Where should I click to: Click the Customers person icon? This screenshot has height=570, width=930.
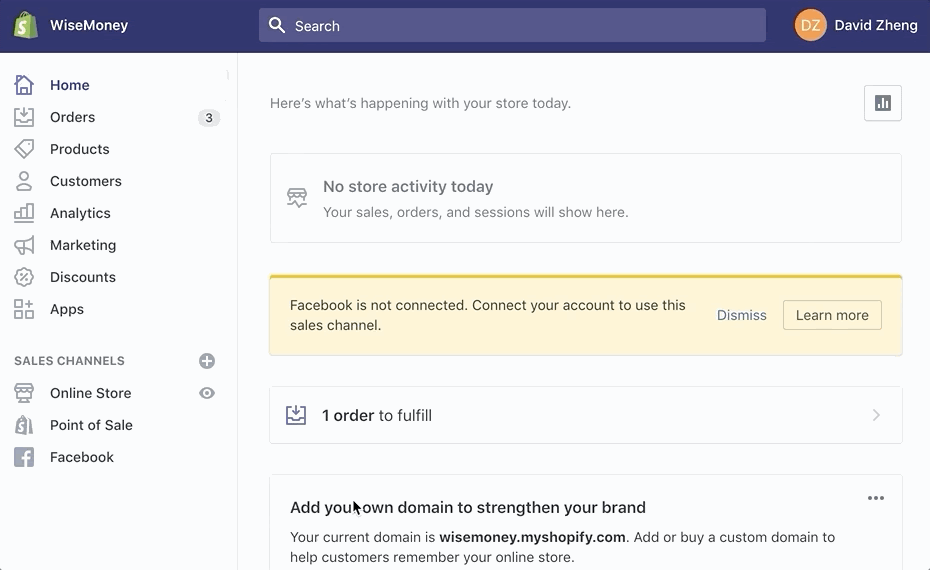pos(24,181)
